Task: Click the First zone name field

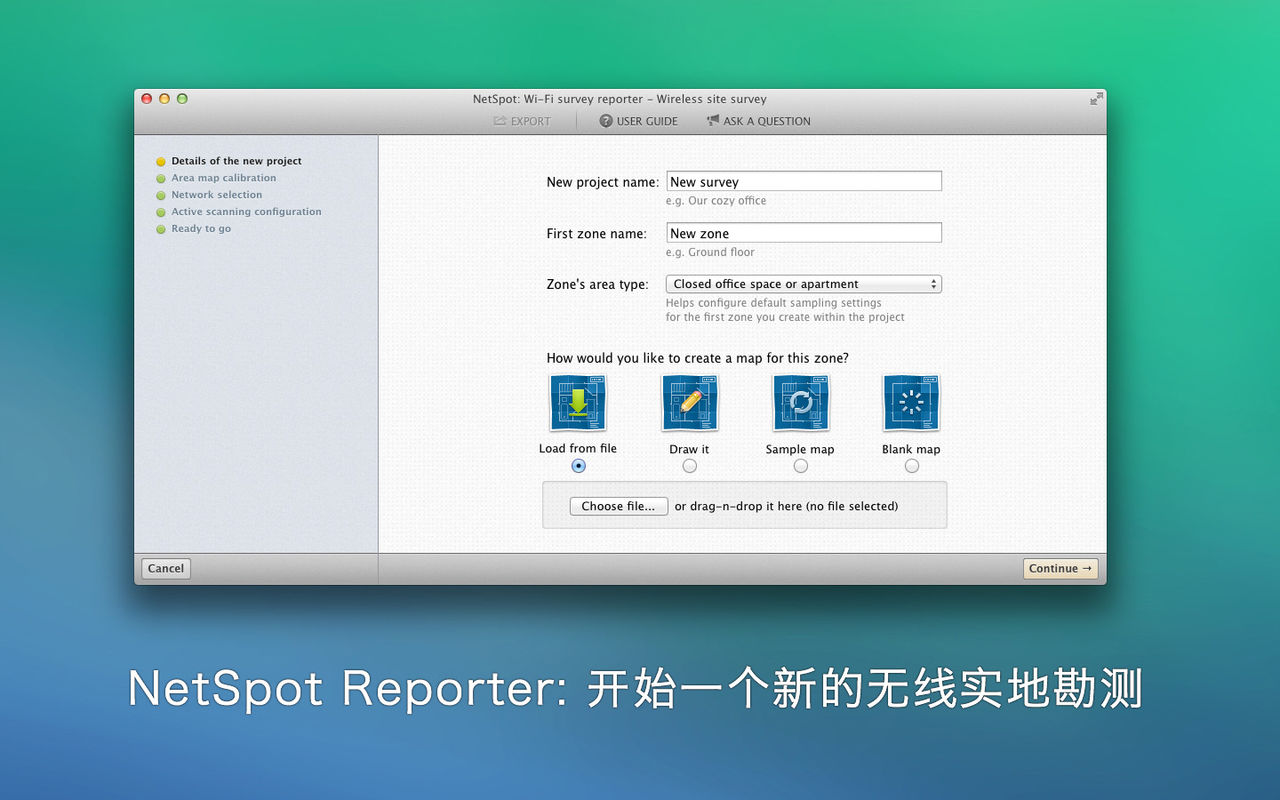Action: (804, 233)
